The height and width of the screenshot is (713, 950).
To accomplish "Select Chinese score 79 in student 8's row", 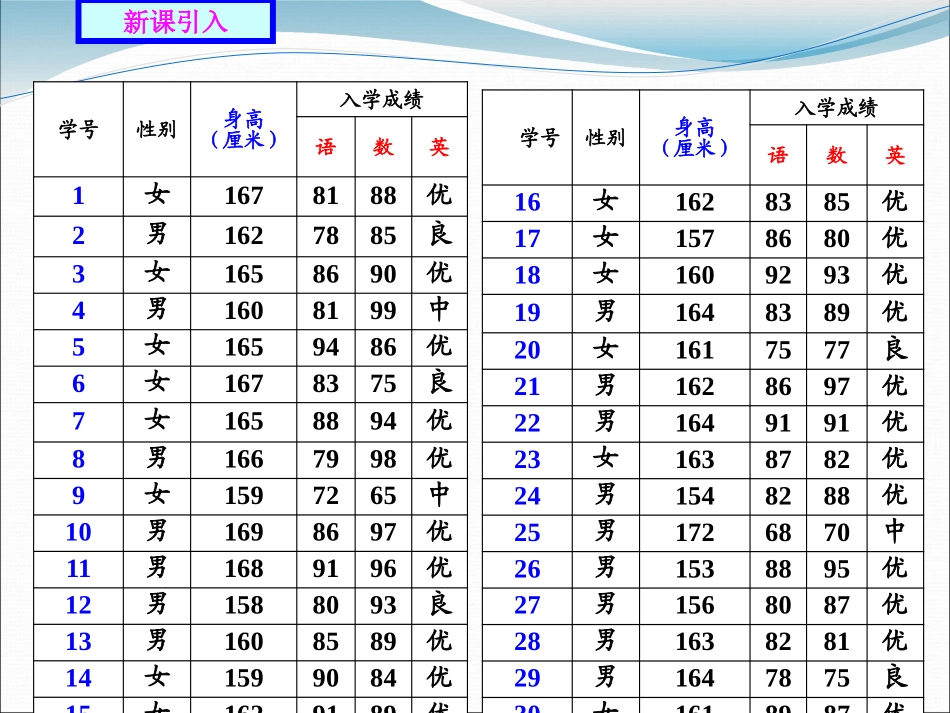I will click(x=325, y=459).
